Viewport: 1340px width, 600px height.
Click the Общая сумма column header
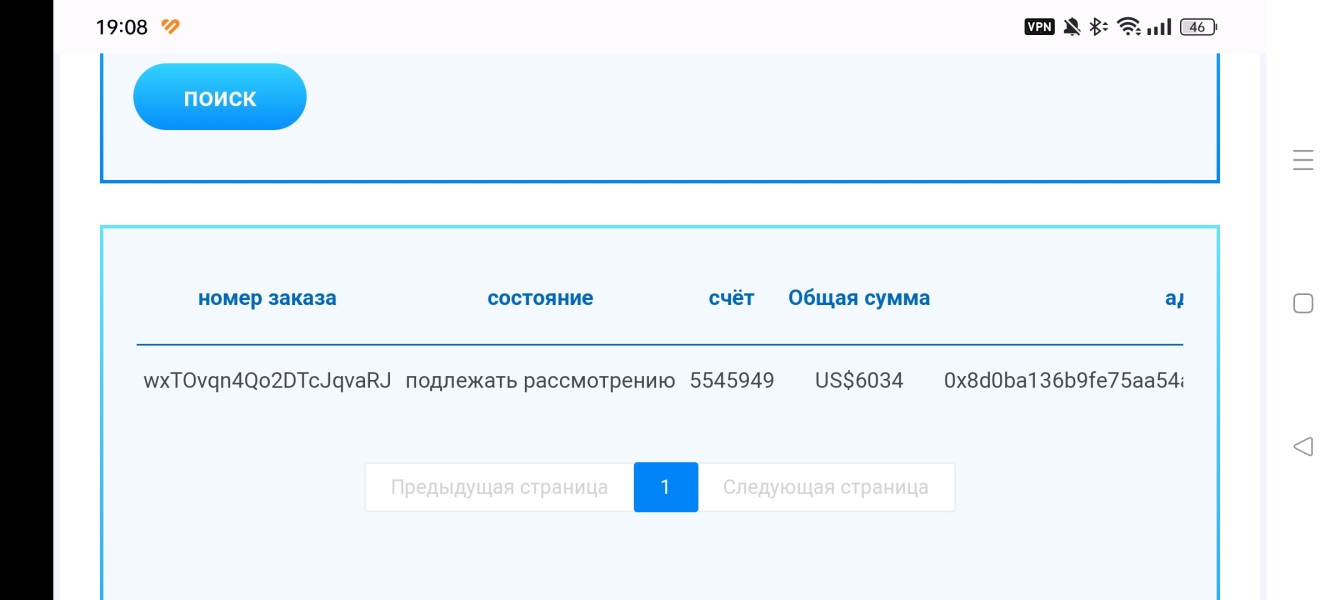tap(859, 298)
